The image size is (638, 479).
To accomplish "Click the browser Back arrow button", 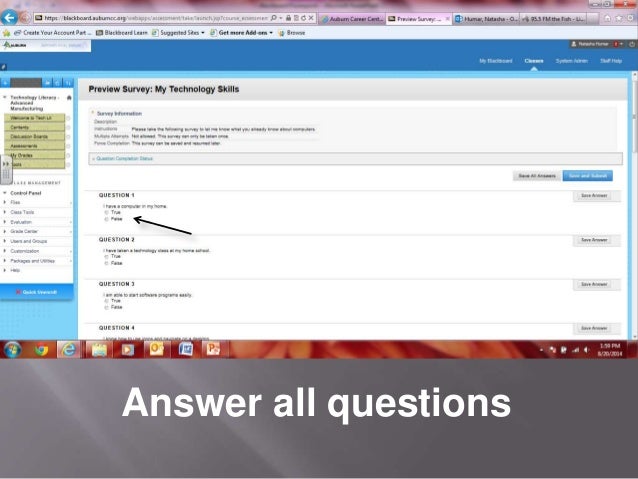I will (9, 17).
